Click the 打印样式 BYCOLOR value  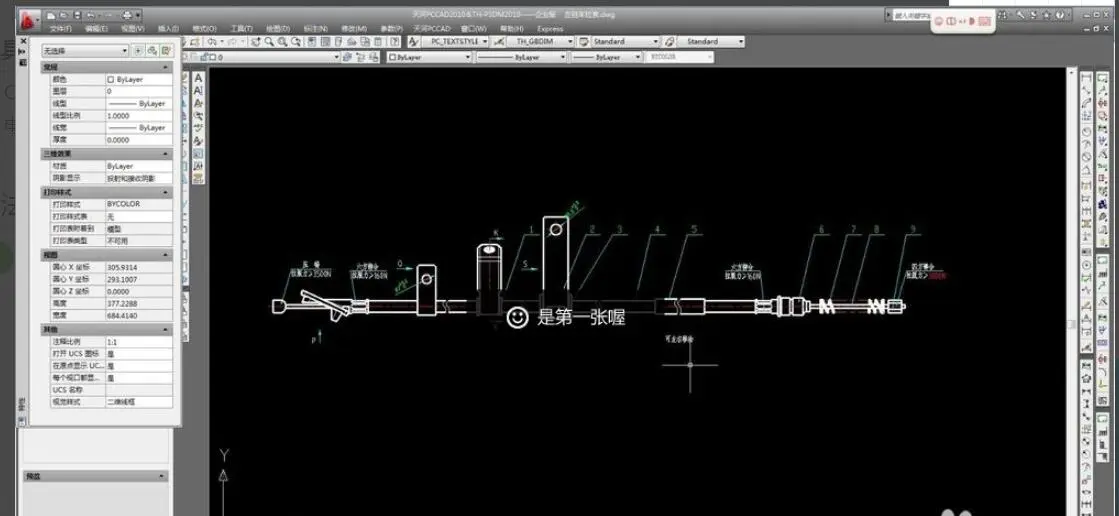click(x=139, y=204)
